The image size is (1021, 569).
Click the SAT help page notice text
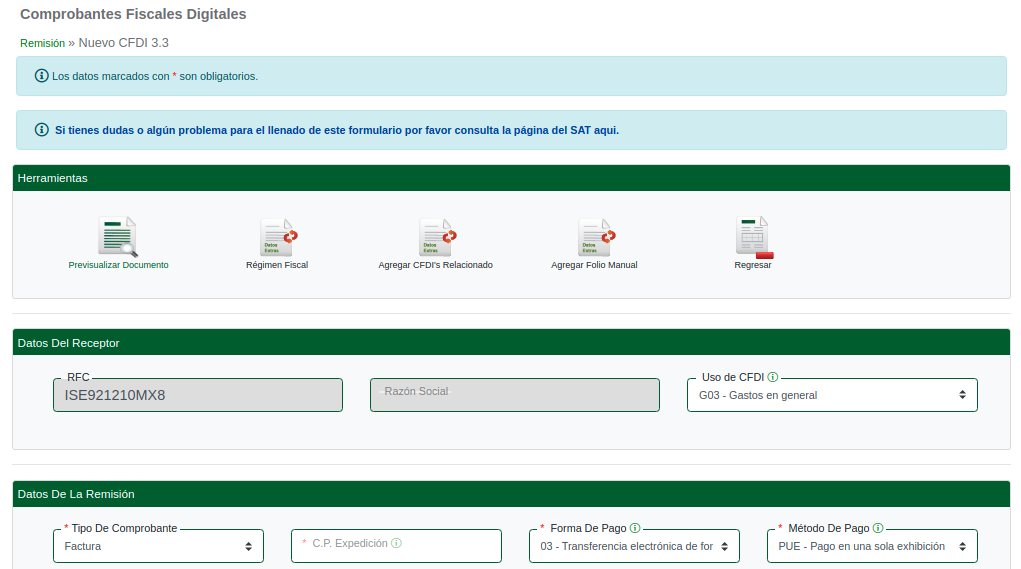[337, 130]
